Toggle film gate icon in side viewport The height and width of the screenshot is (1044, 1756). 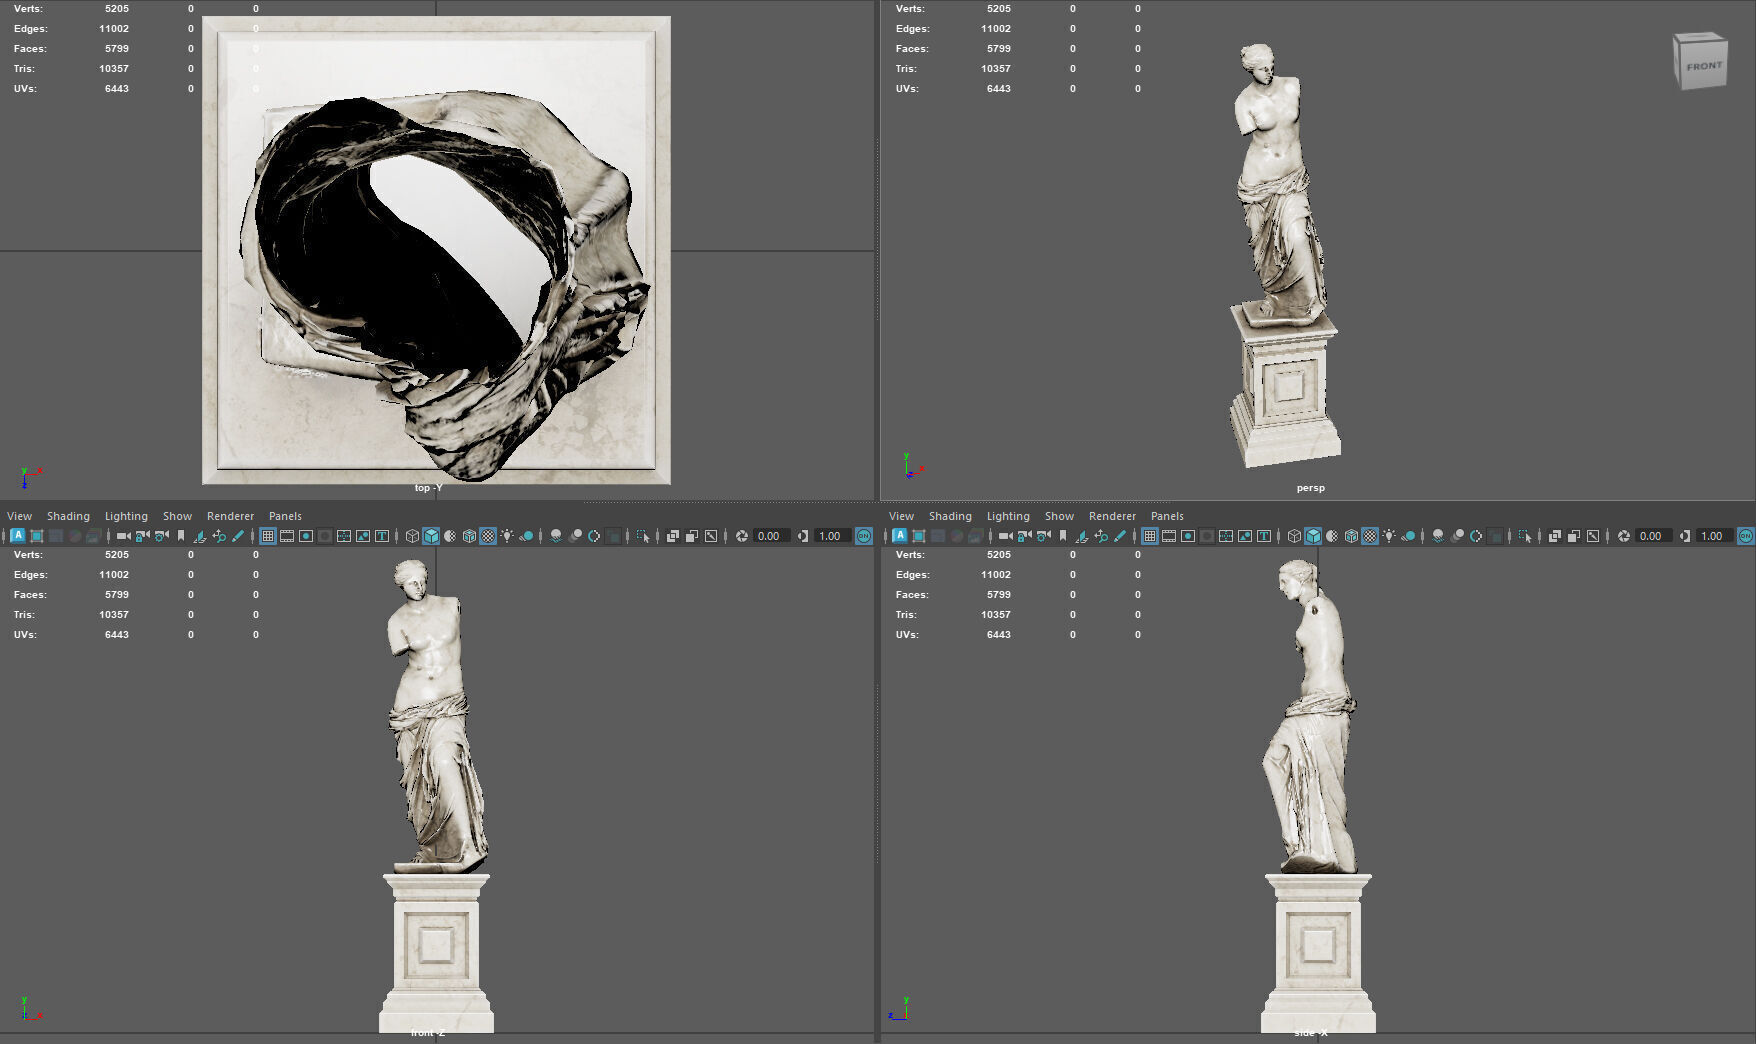click(x=1169, y=536)
